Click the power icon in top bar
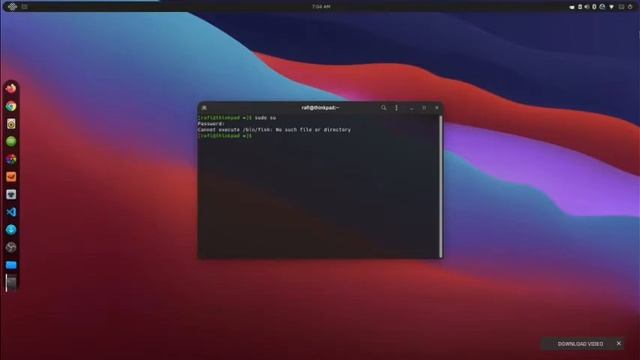640x360 pixels. (630, 7)
